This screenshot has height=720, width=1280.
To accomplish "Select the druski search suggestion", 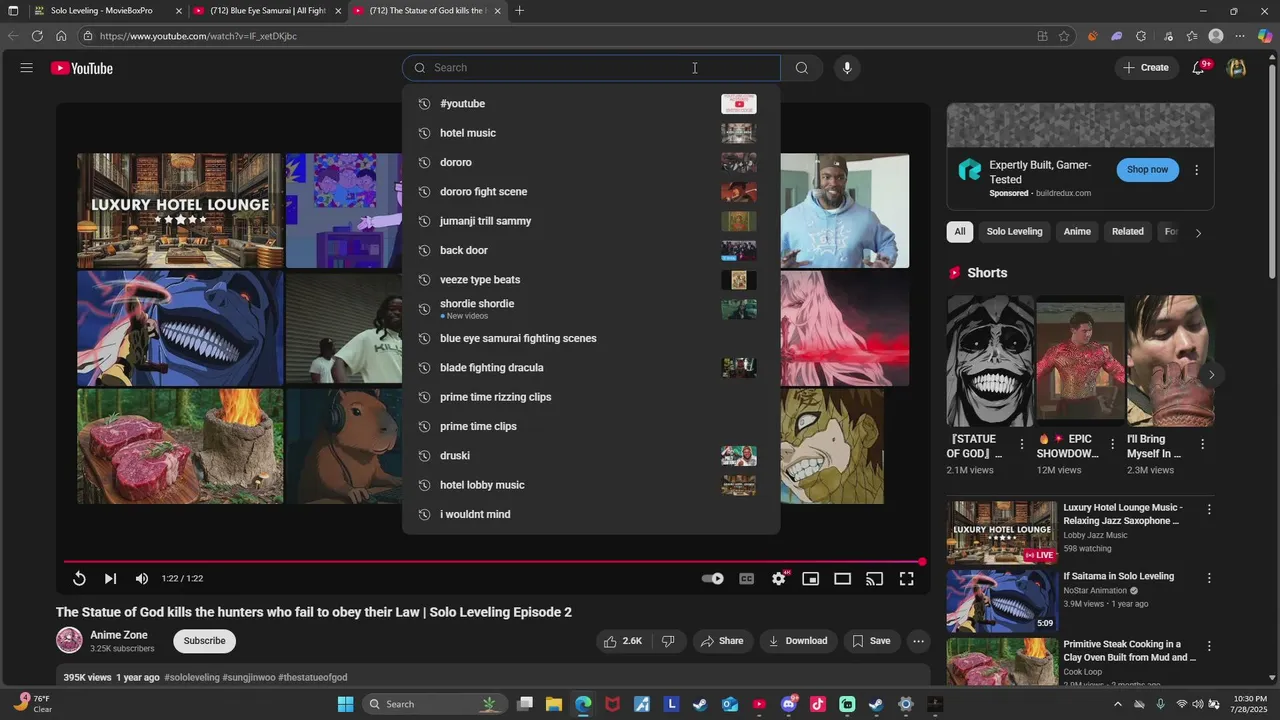I will 591,456.
